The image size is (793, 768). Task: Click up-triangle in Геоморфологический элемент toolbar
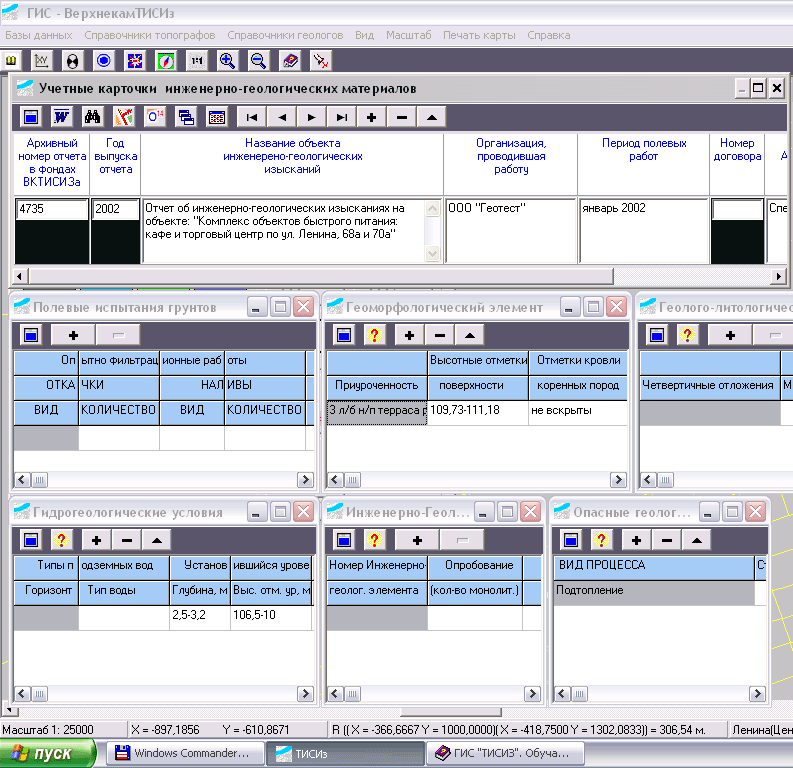[x=469, y=335]
